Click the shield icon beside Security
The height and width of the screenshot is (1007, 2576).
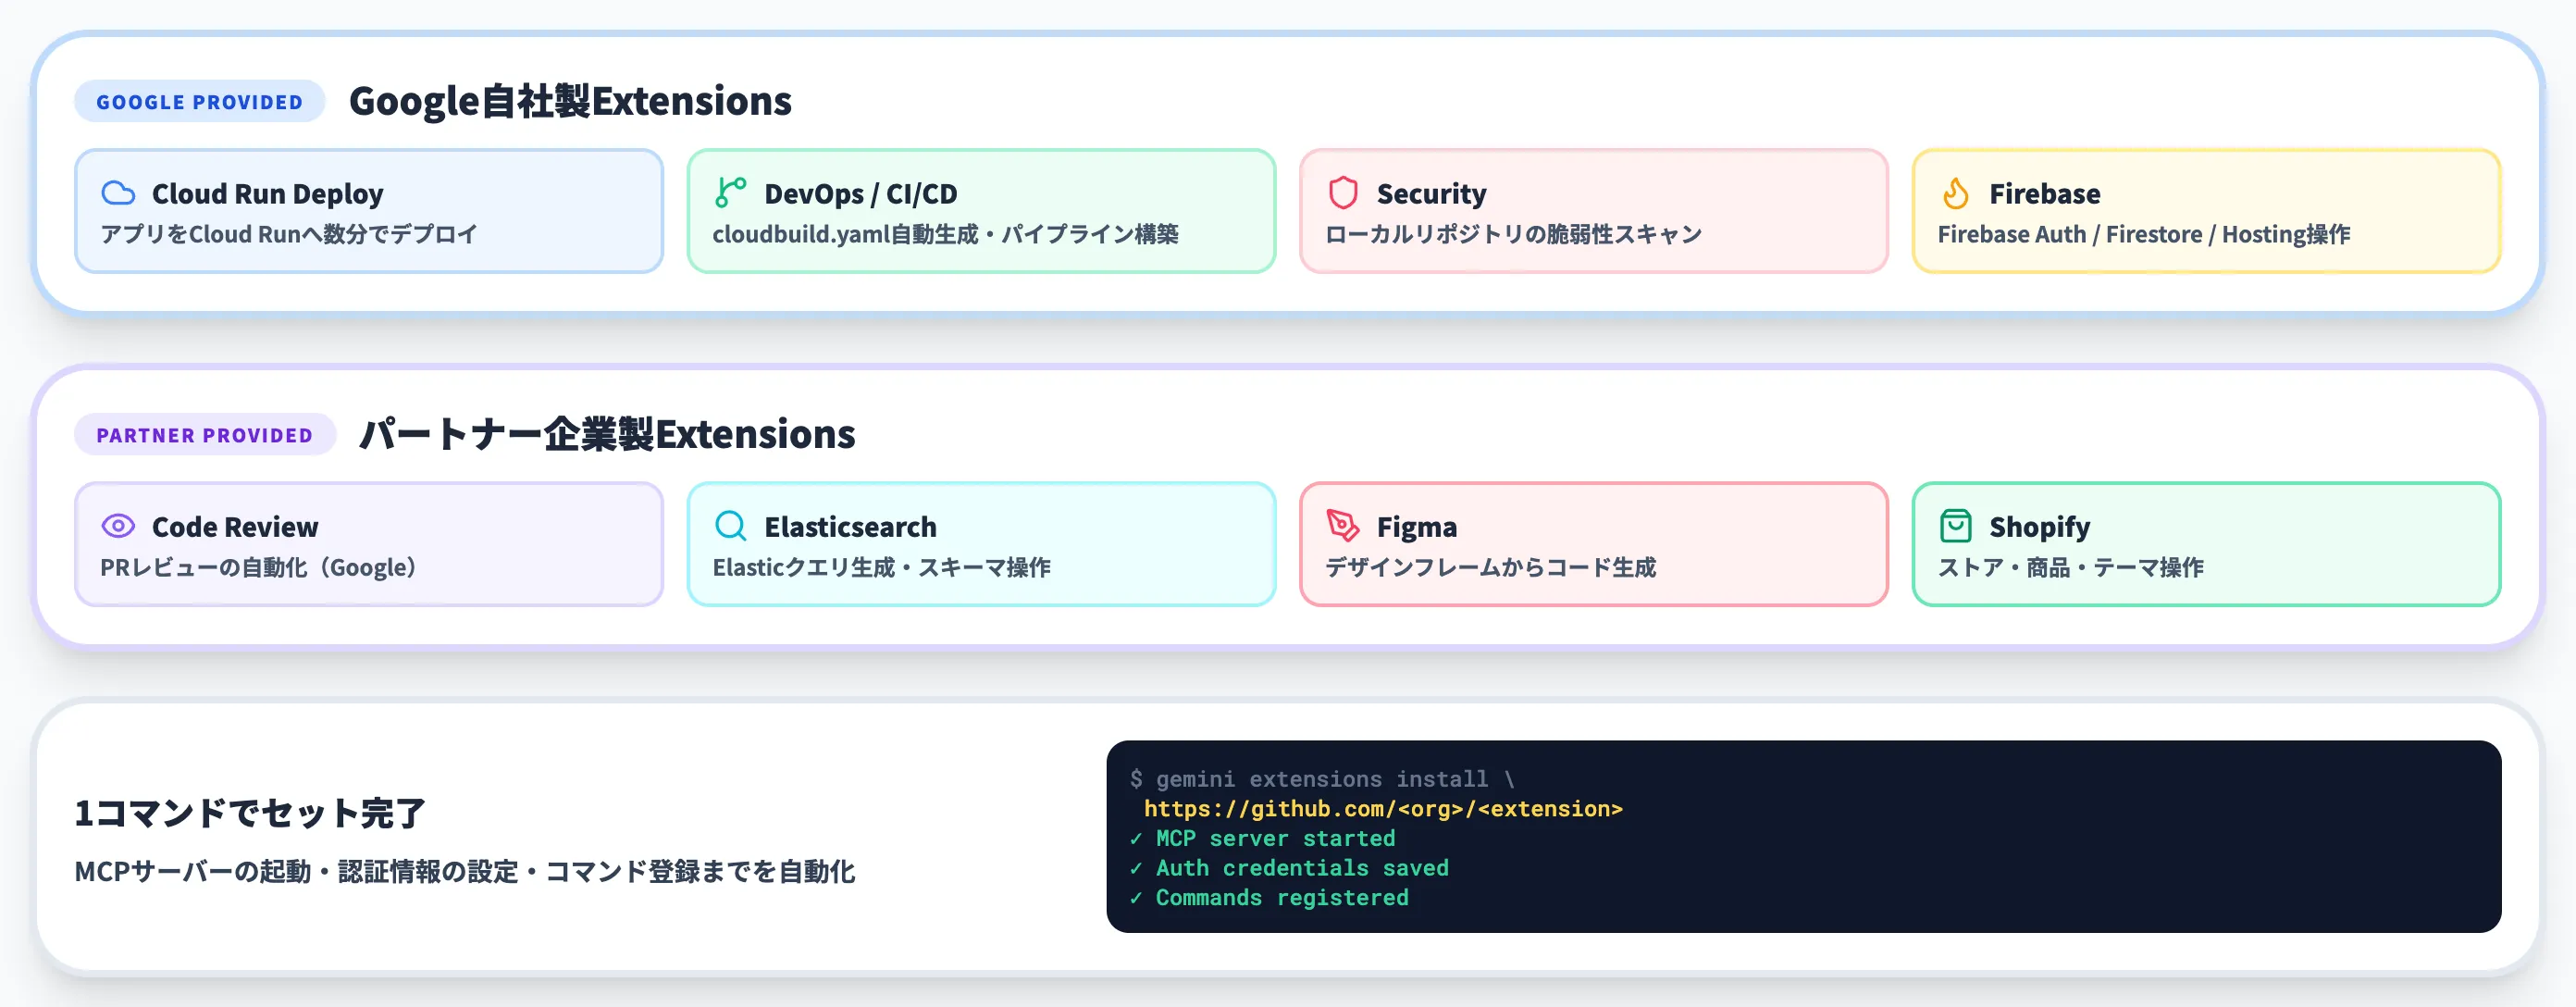(1343, 193)
